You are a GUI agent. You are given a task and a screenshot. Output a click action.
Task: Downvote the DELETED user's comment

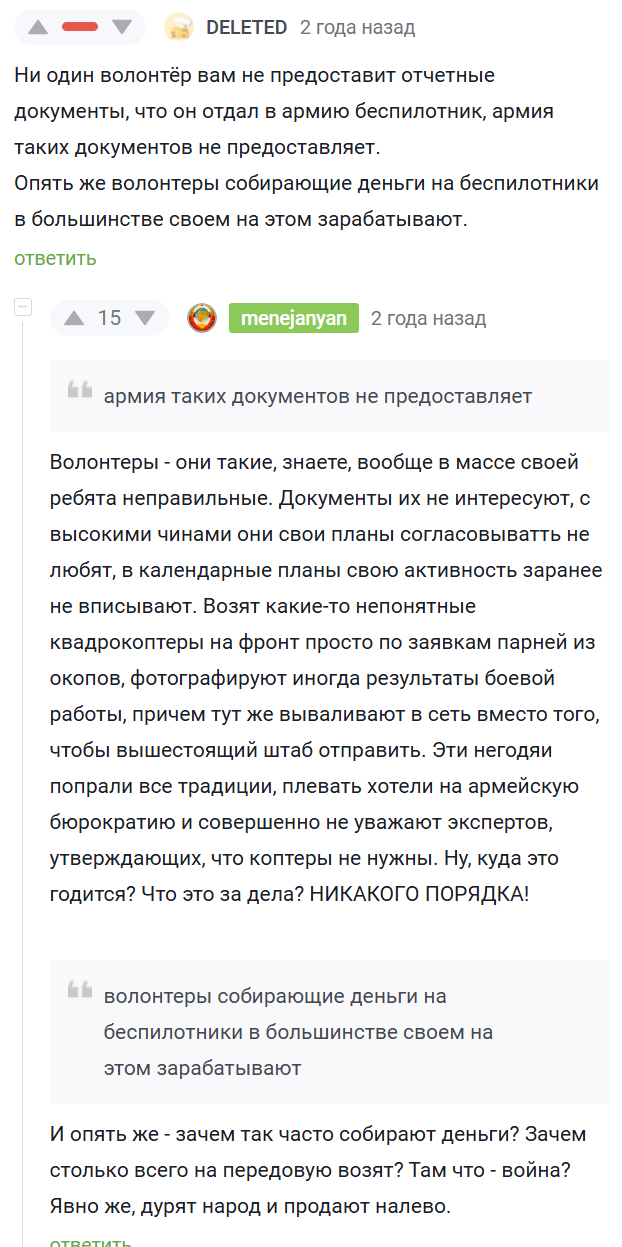[121, 27]
